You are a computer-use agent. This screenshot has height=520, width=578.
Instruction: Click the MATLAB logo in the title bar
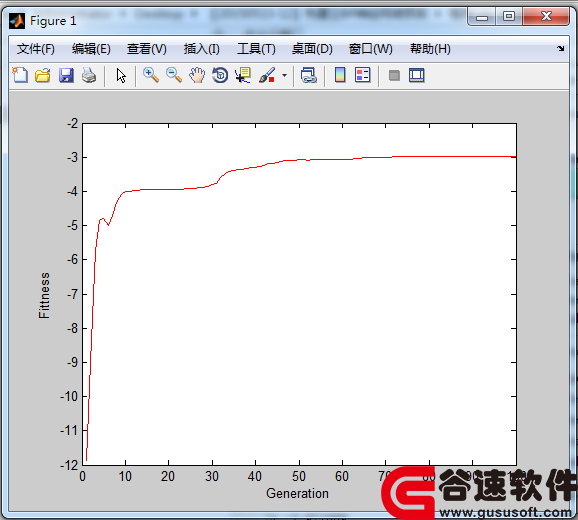click(x=17, y=21)
